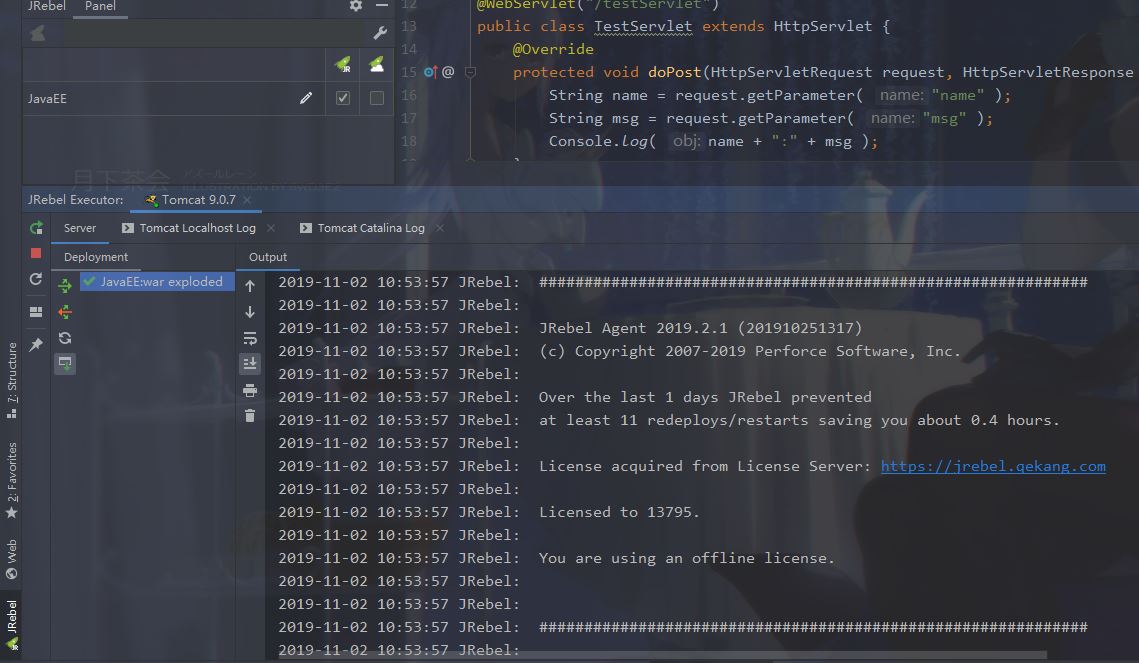The image size is (1139, 663).
Task: Open the Tomcat Localhost Log tab
Action: point(189,228)
